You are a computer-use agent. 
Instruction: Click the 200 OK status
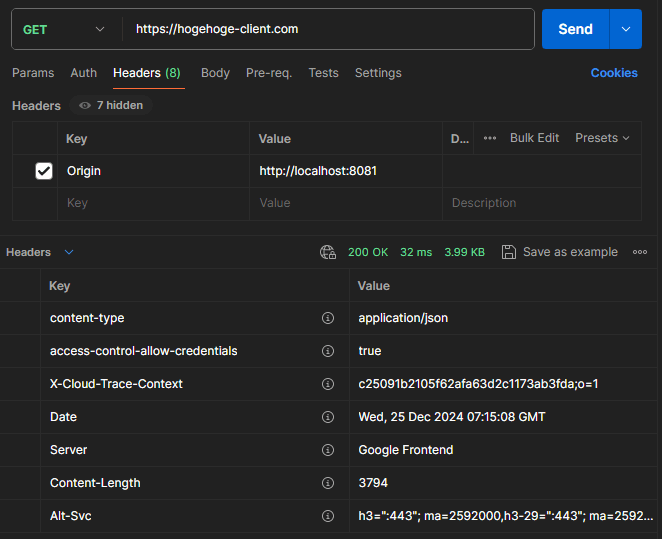pos(368,252)
